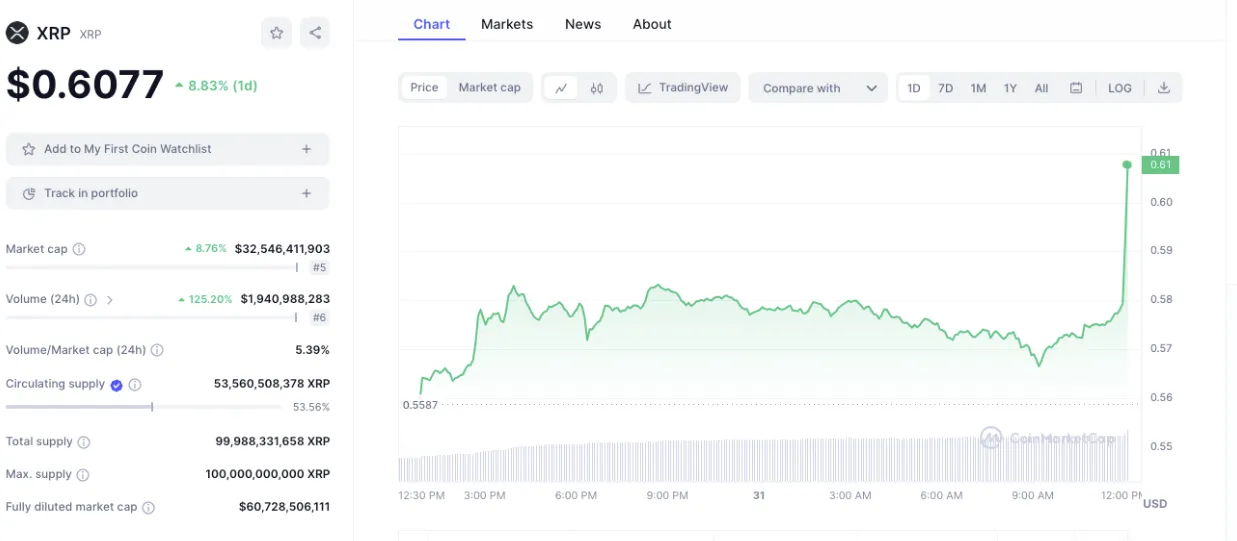Viewport: 1237px width, 541px height.
Task: Open the share icon next to XRP
Action: click(315, 33)
